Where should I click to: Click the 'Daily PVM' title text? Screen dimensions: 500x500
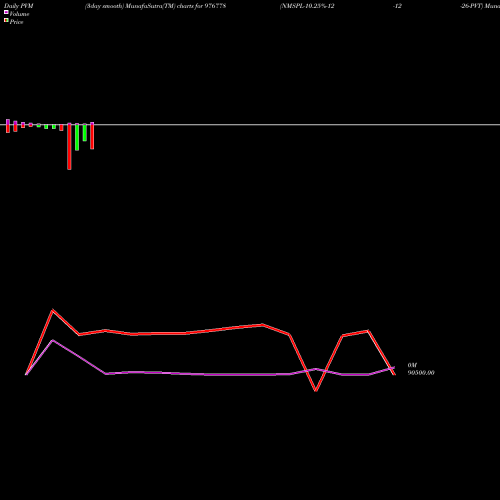tap(19, 6)
